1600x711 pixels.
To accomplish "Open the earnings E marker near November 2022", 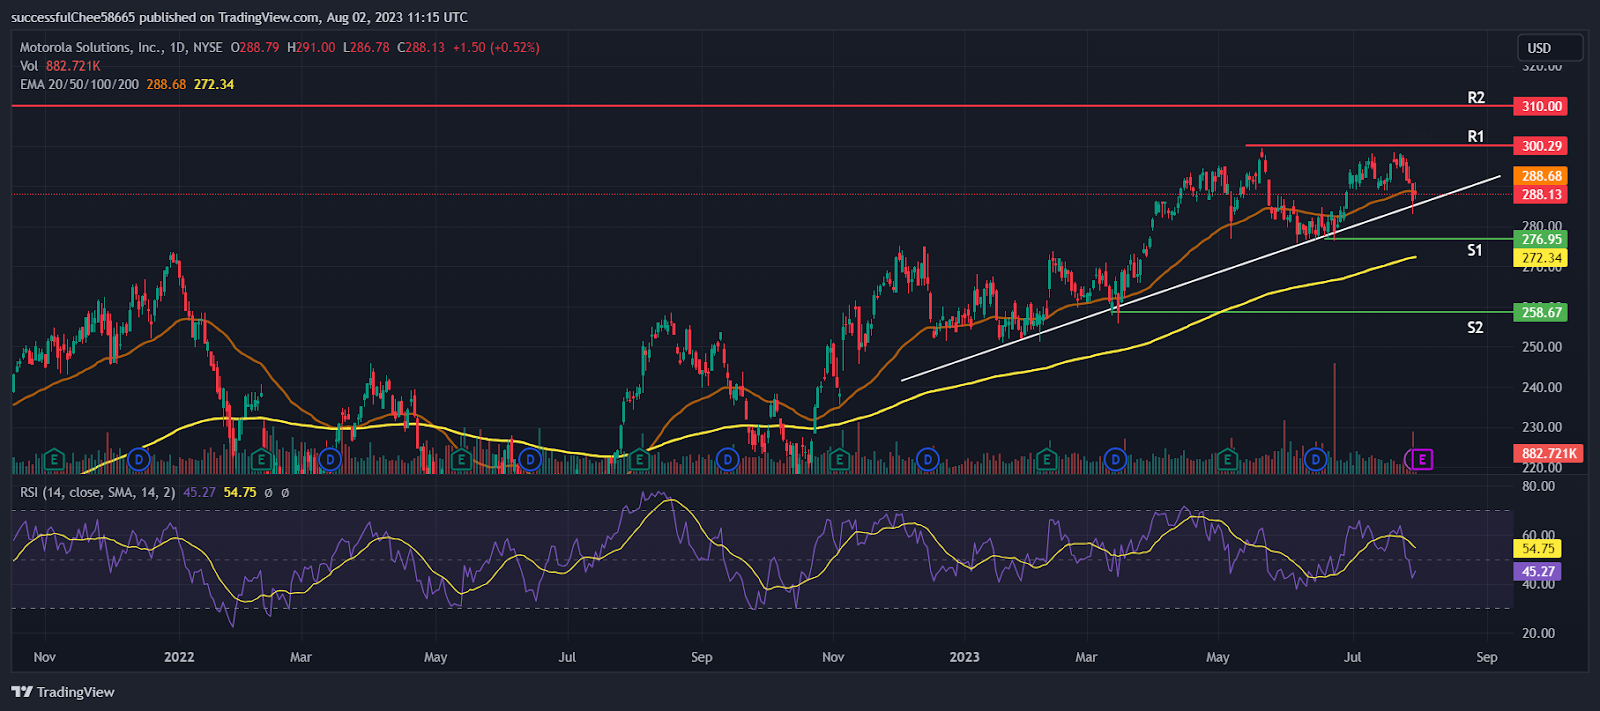I will [x=839, y=460].
